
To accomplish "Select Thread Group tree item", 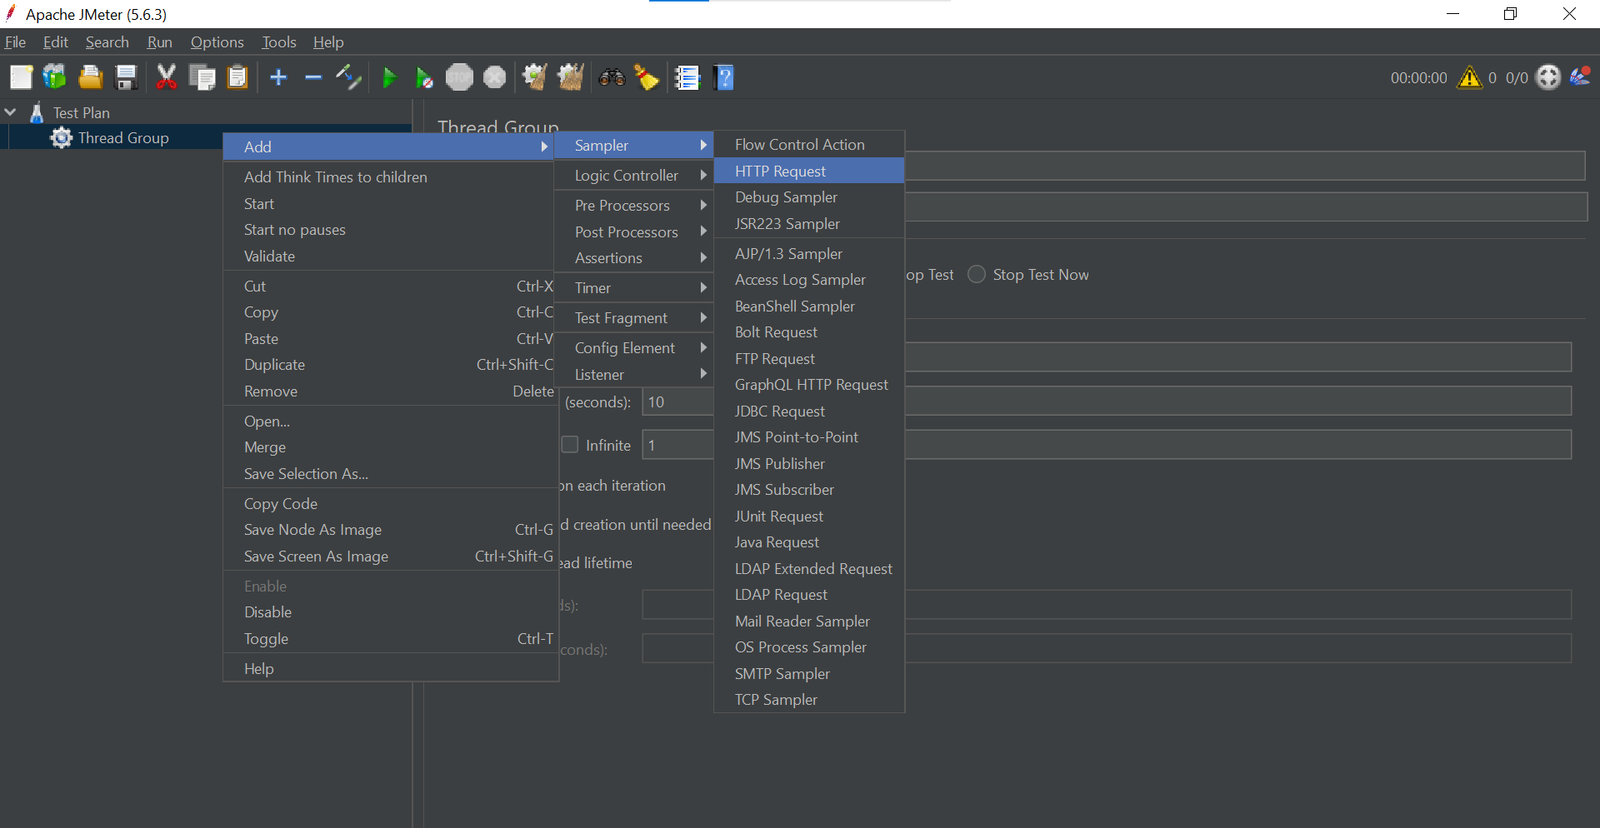I will click(x=123, y=138).
